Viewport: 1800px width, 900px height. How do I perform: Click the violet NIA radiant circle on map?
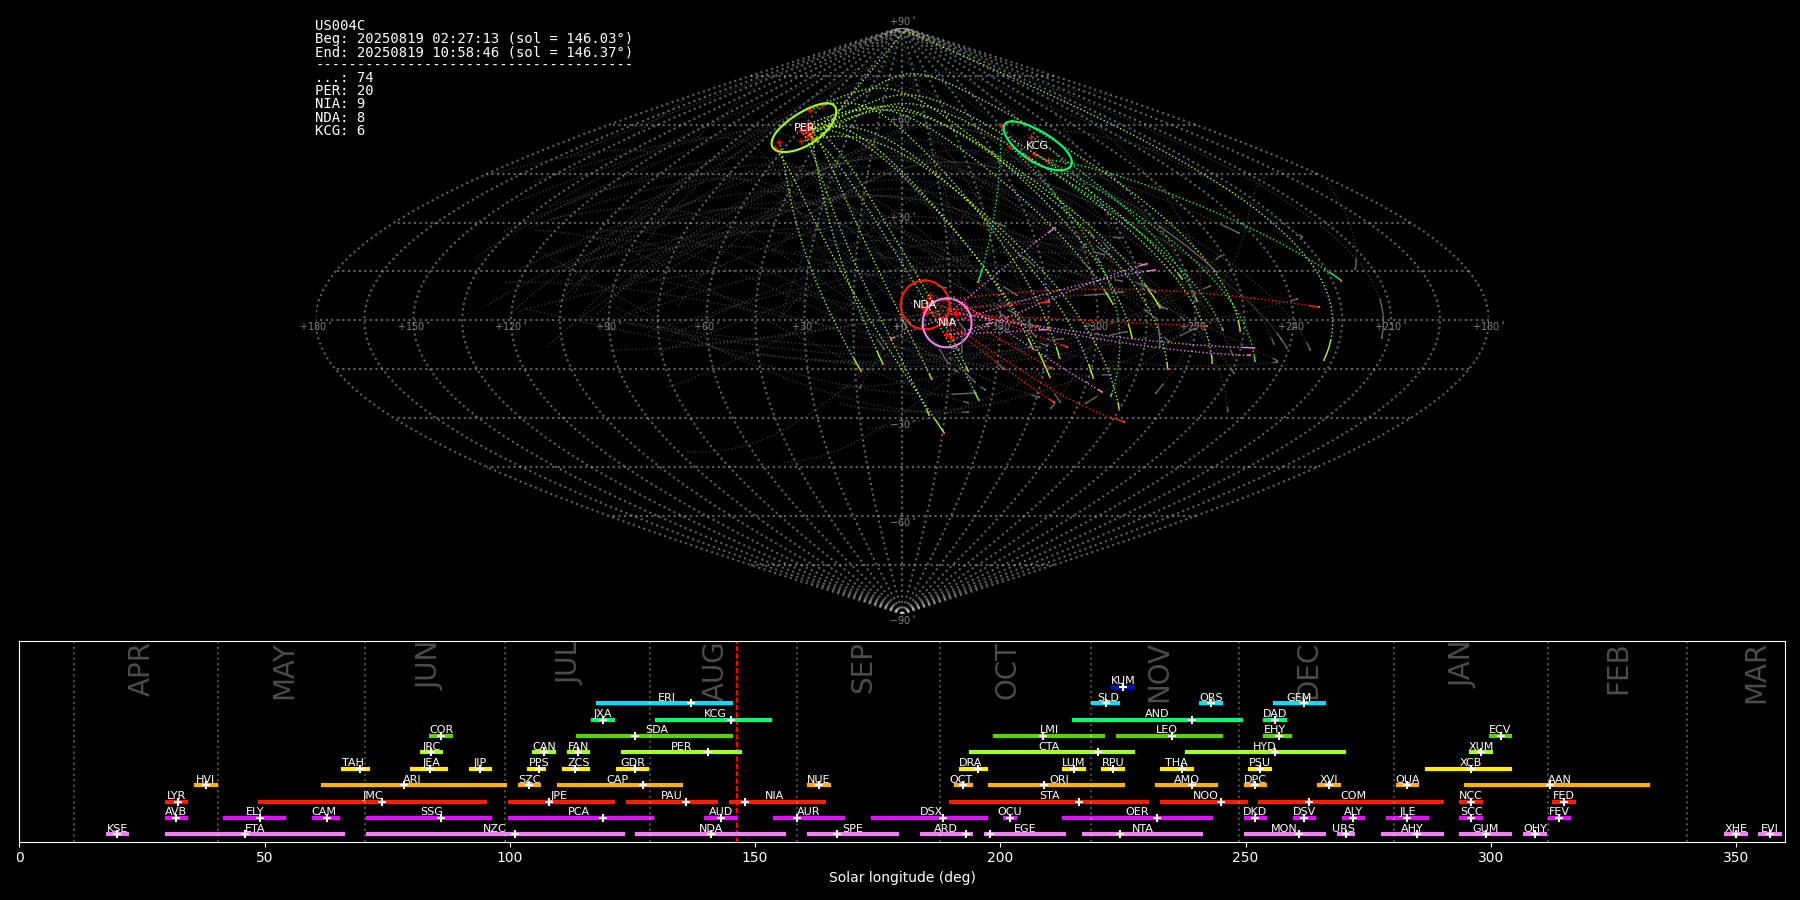click(x=947, y=323)
